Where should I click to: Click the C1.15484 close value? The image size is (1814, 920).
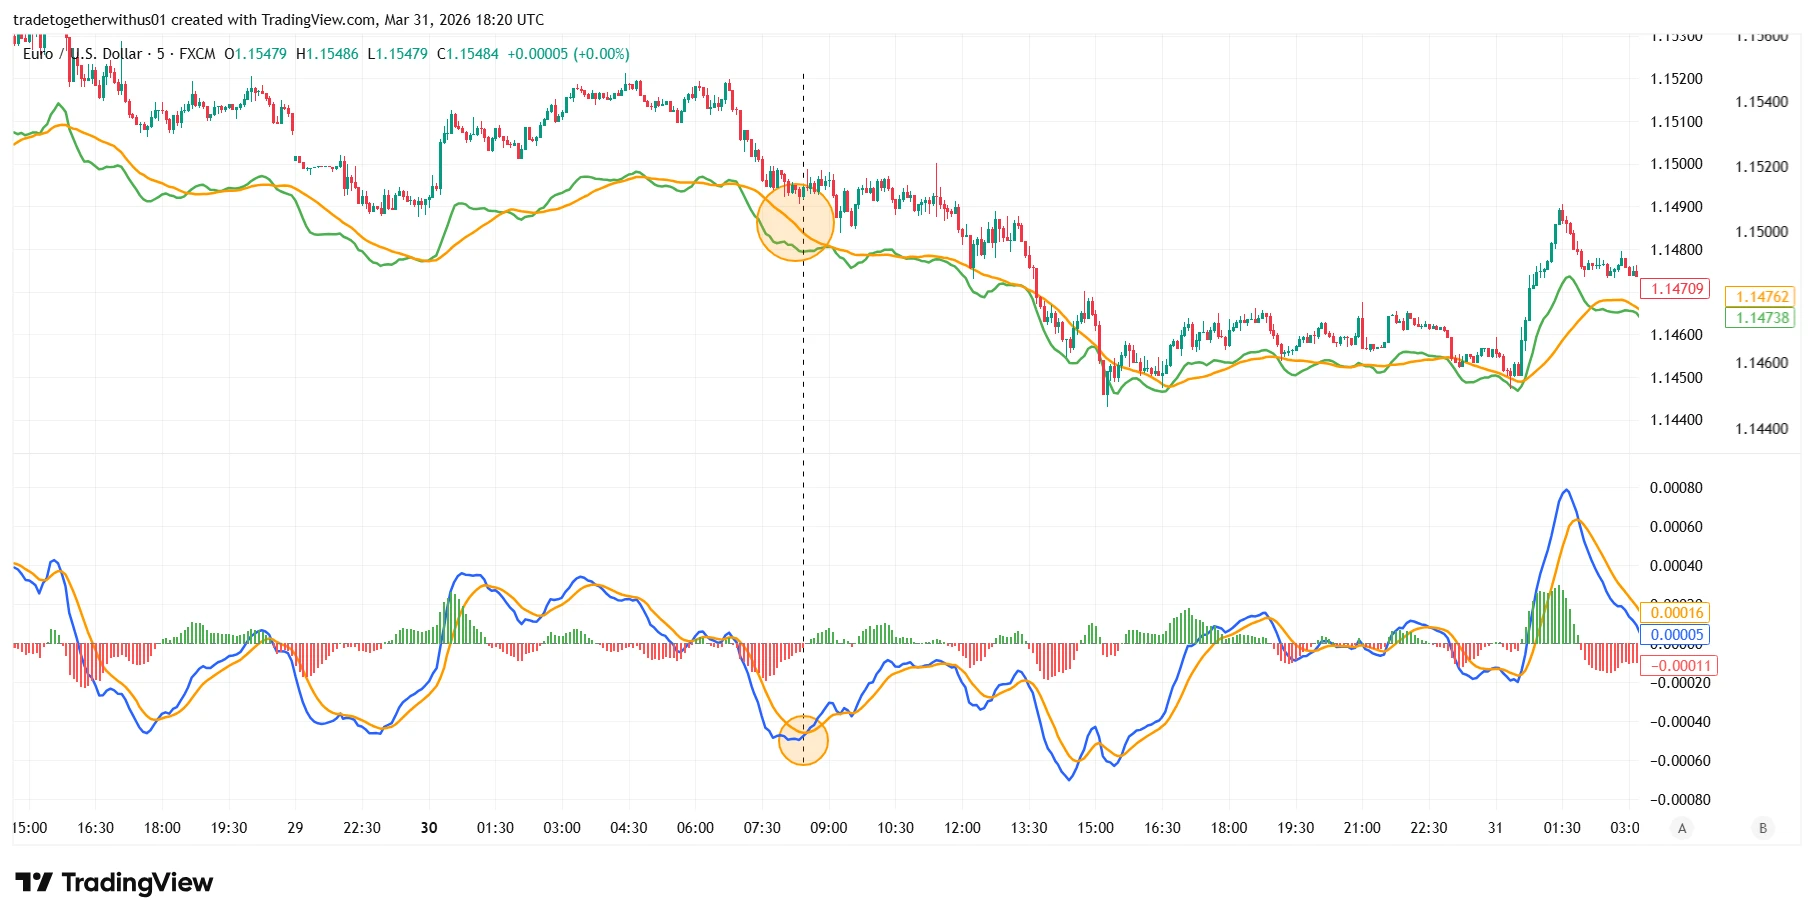tap(467, 54)
